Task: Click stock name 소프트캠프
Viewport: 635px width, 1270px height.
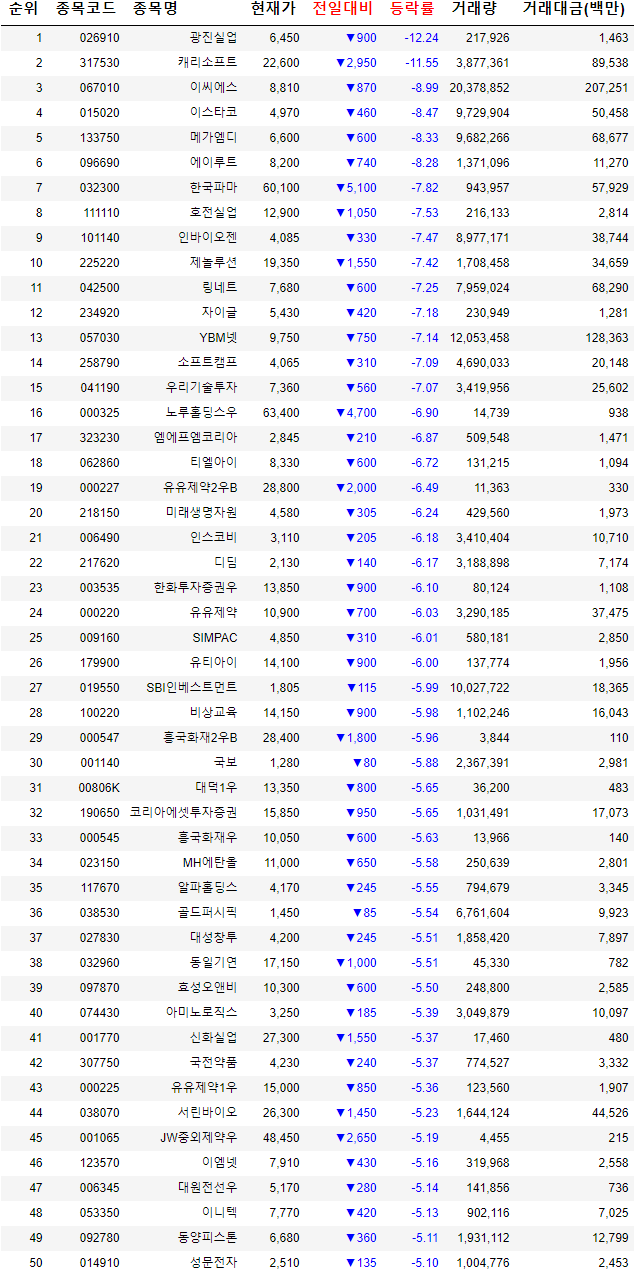Action: [x=207, y=363]
